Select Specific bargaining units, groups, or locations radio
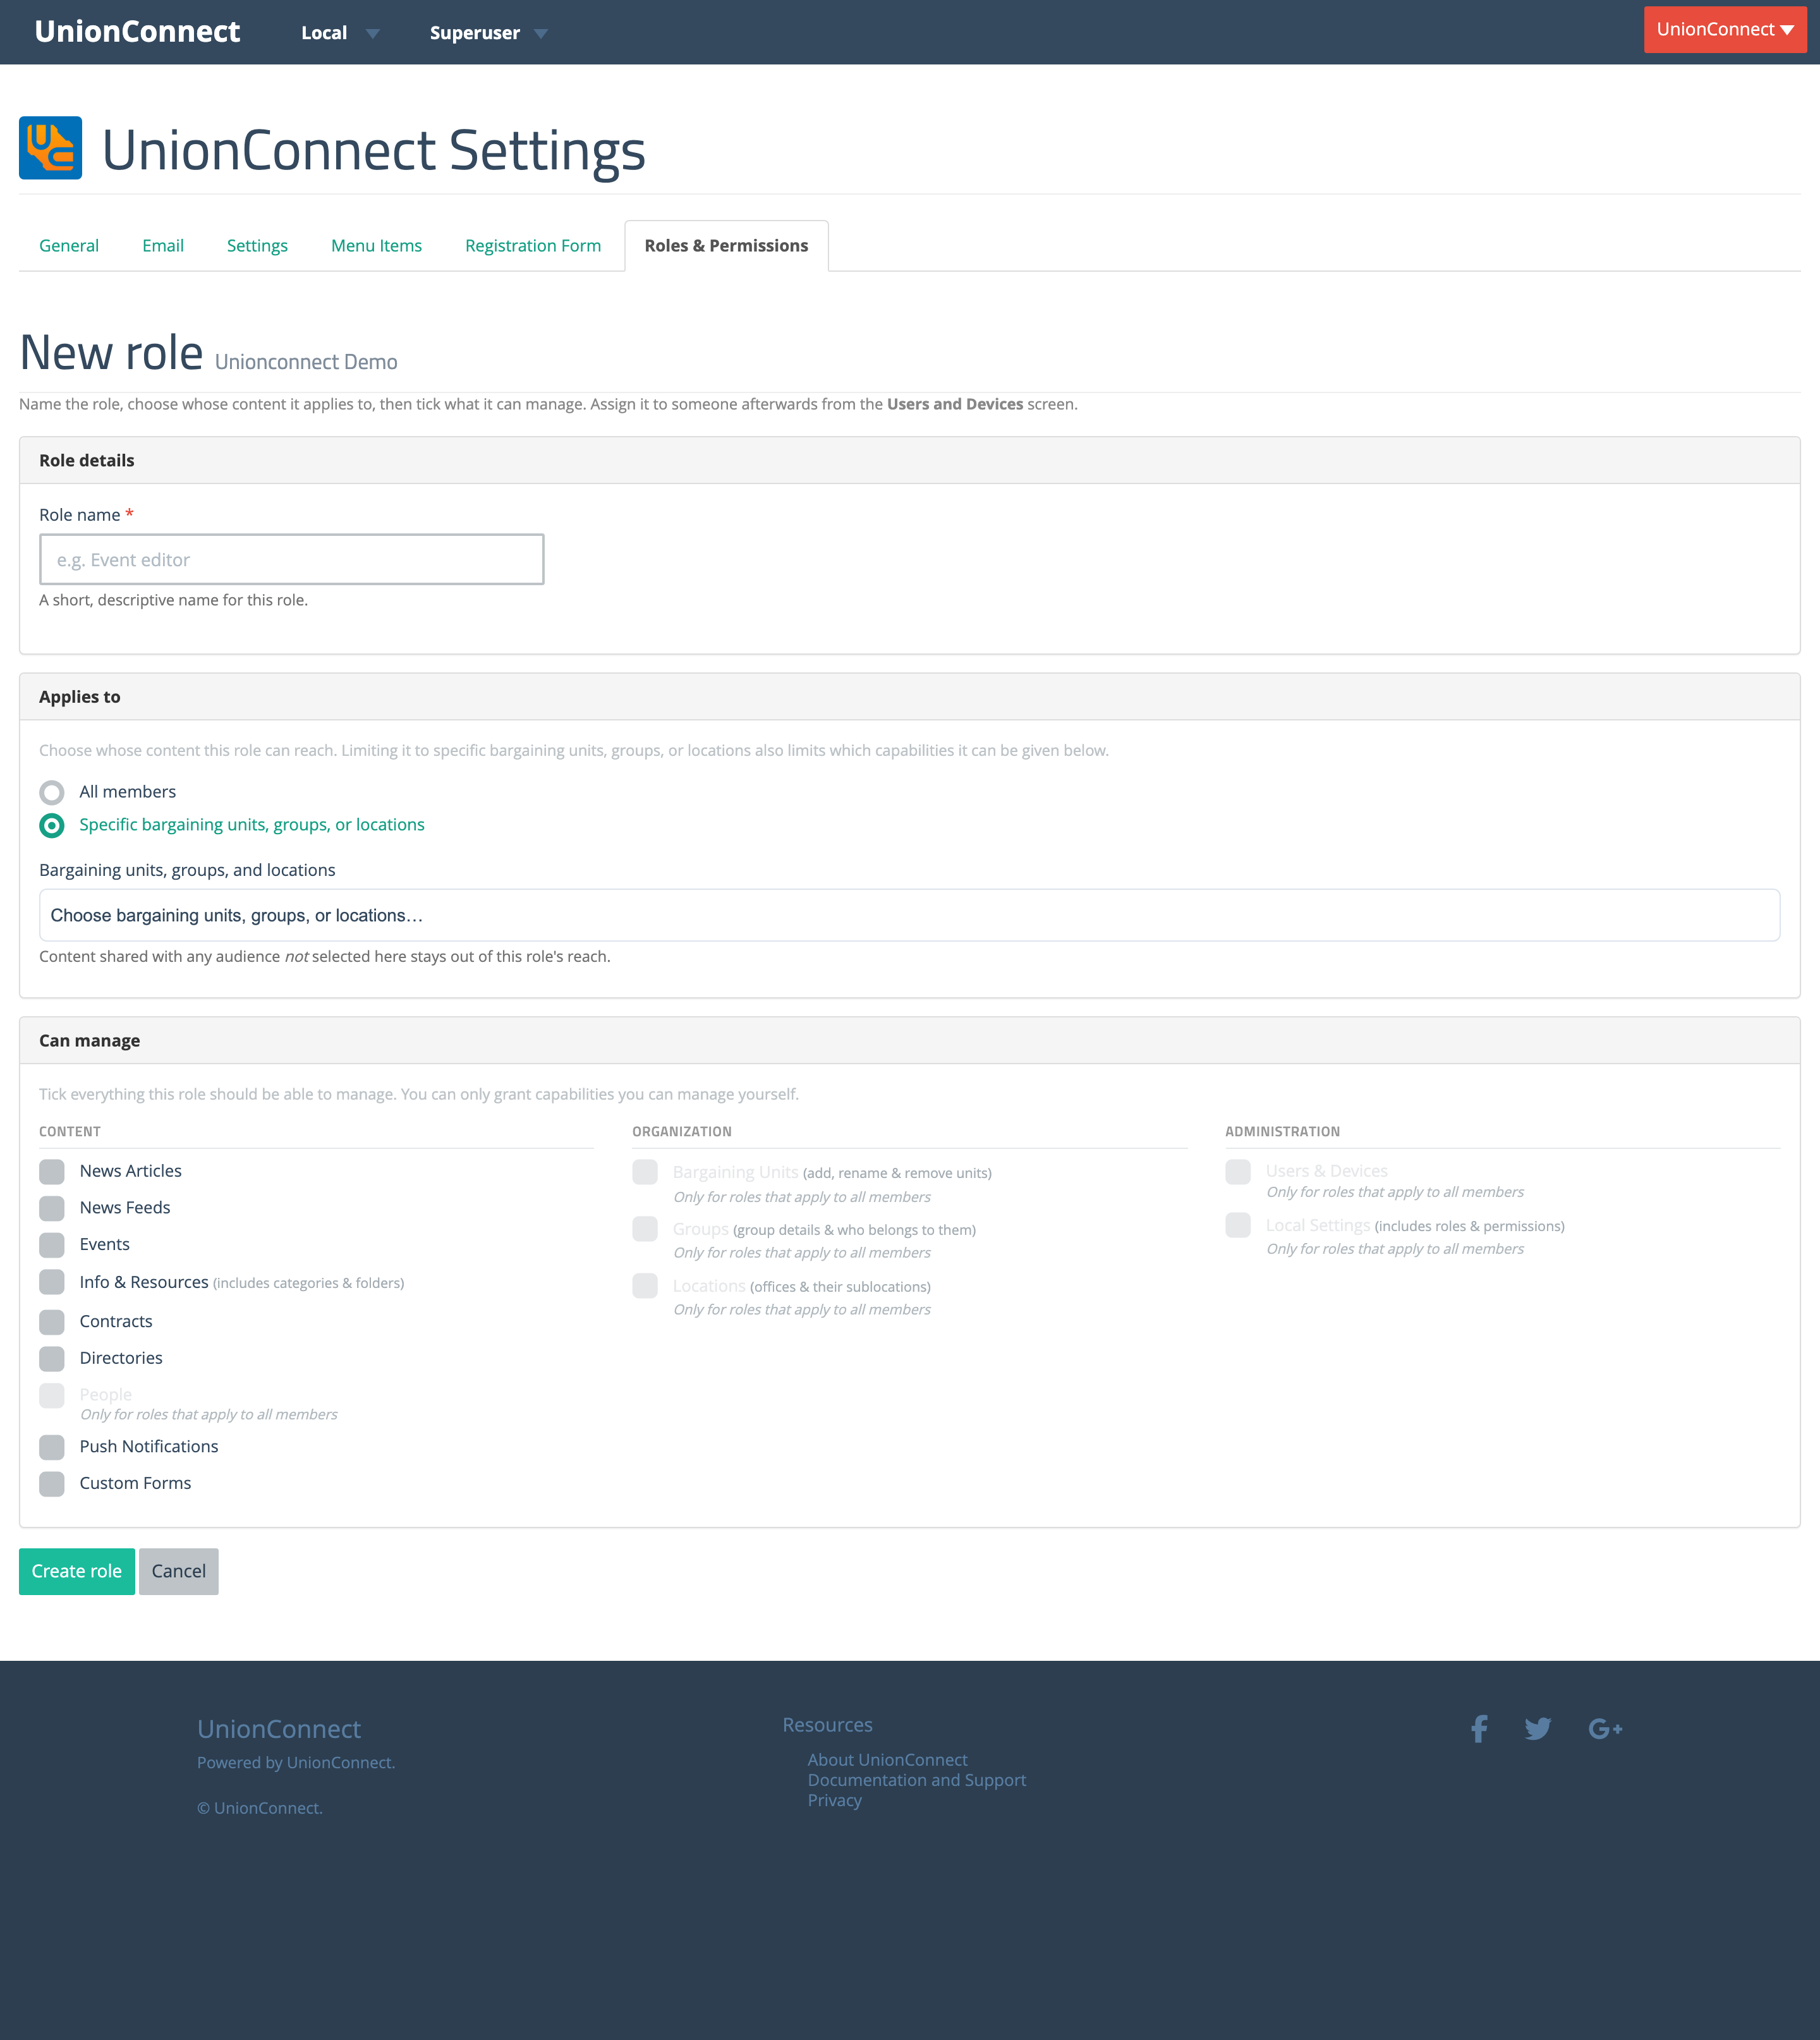The height and width of the screenshot is (2040, 1820). point(52,826)
